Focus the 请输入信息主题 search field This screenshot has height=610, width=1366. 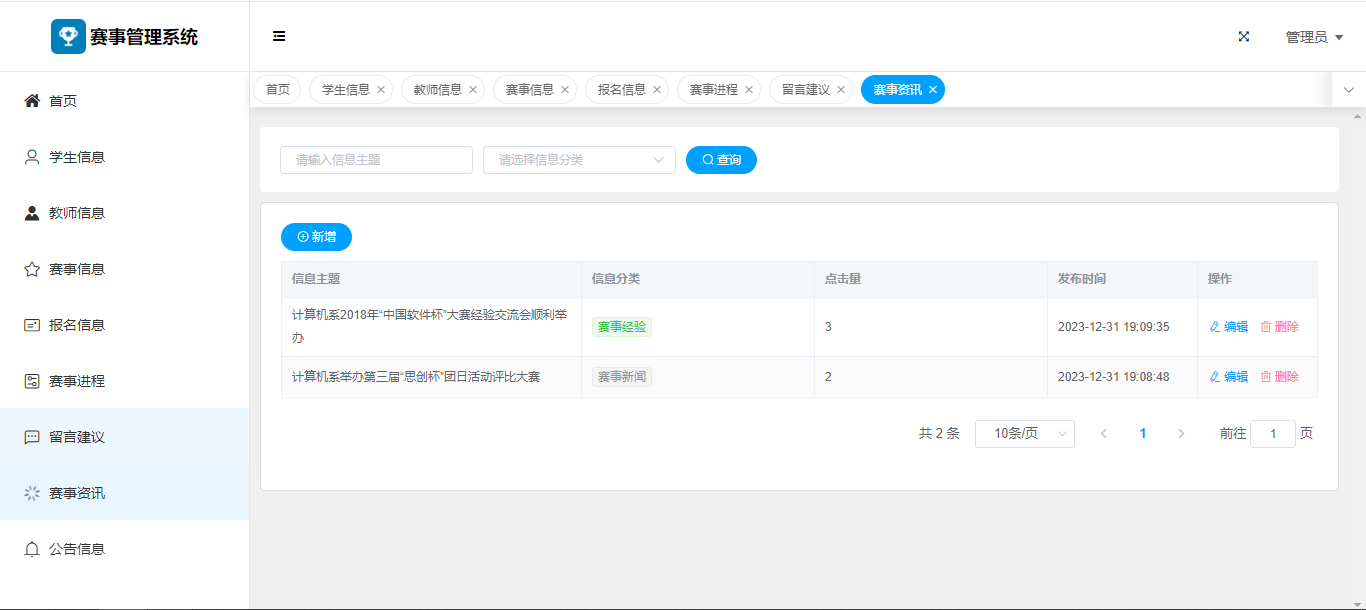(x=376, y=160)
